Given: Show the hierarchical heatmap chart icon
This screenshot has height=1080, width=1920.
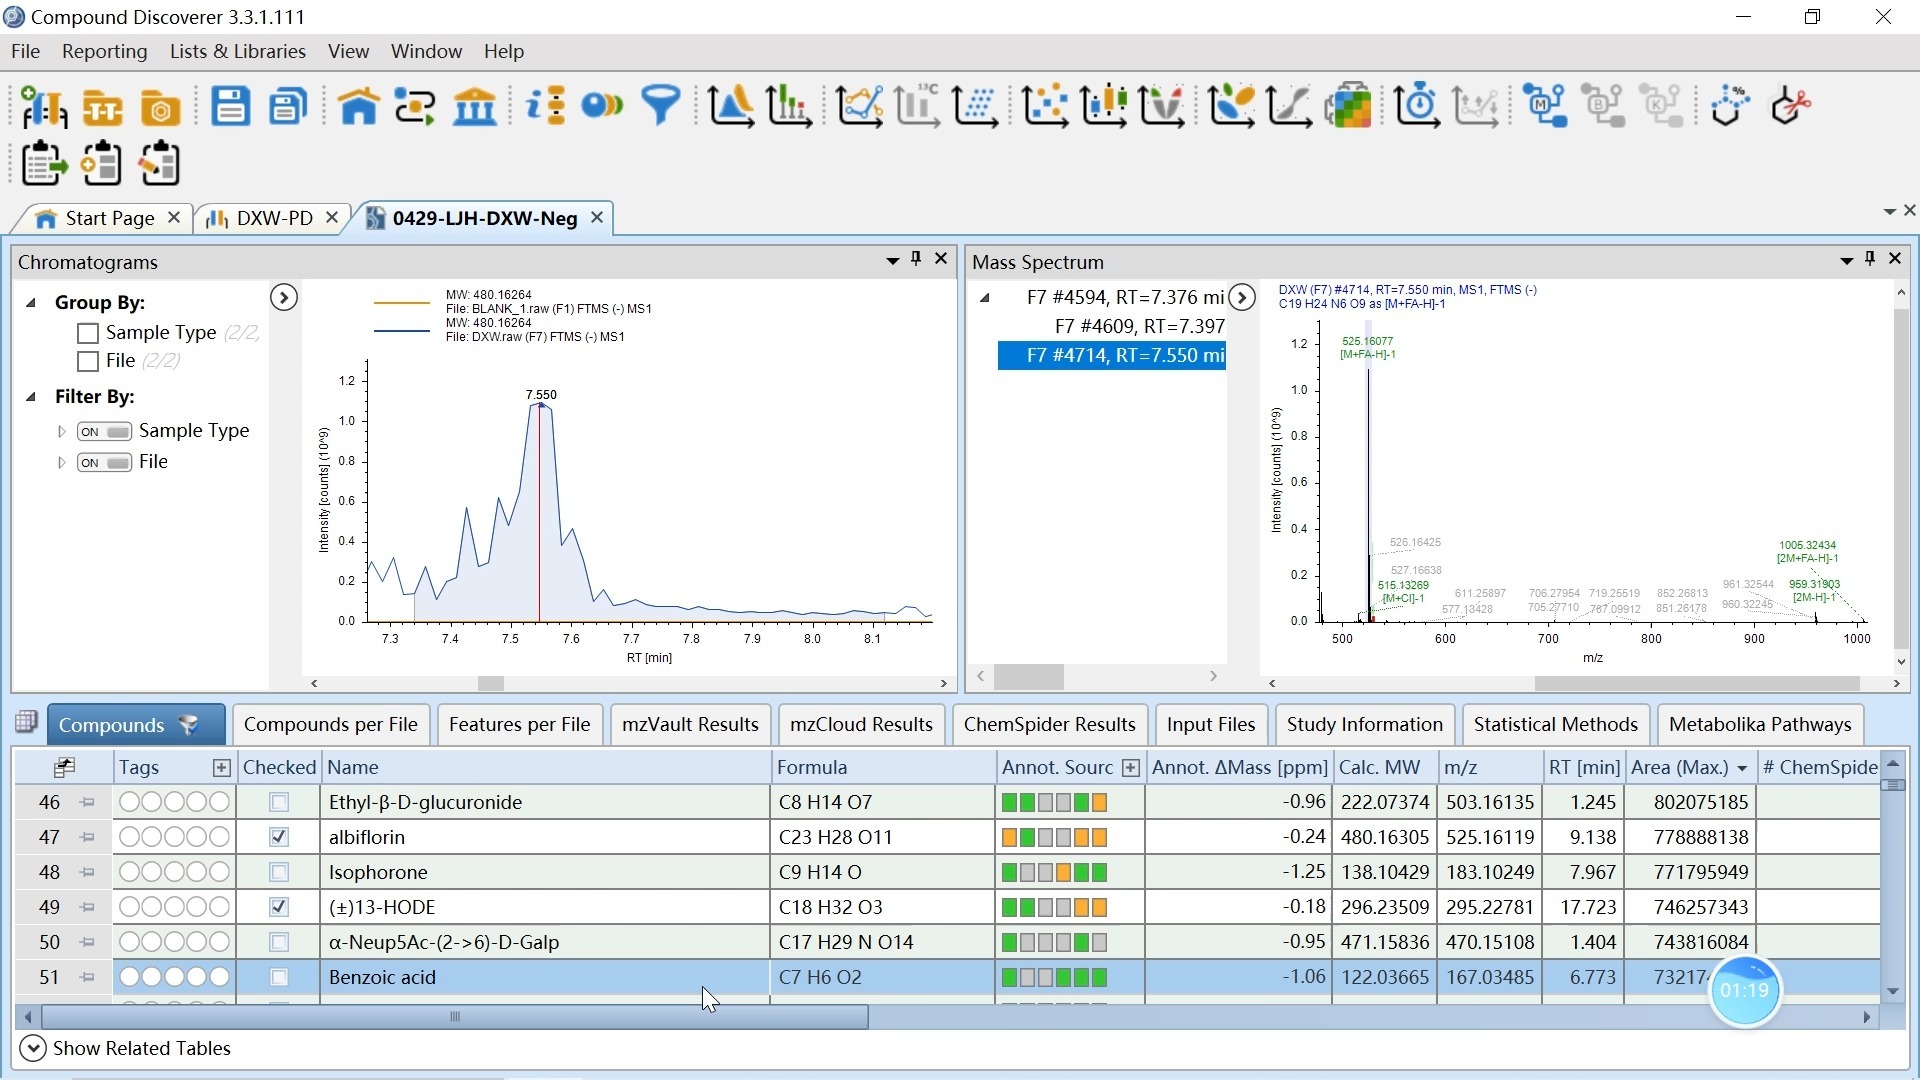Looking at the screenshot, I should [1348, 106].
